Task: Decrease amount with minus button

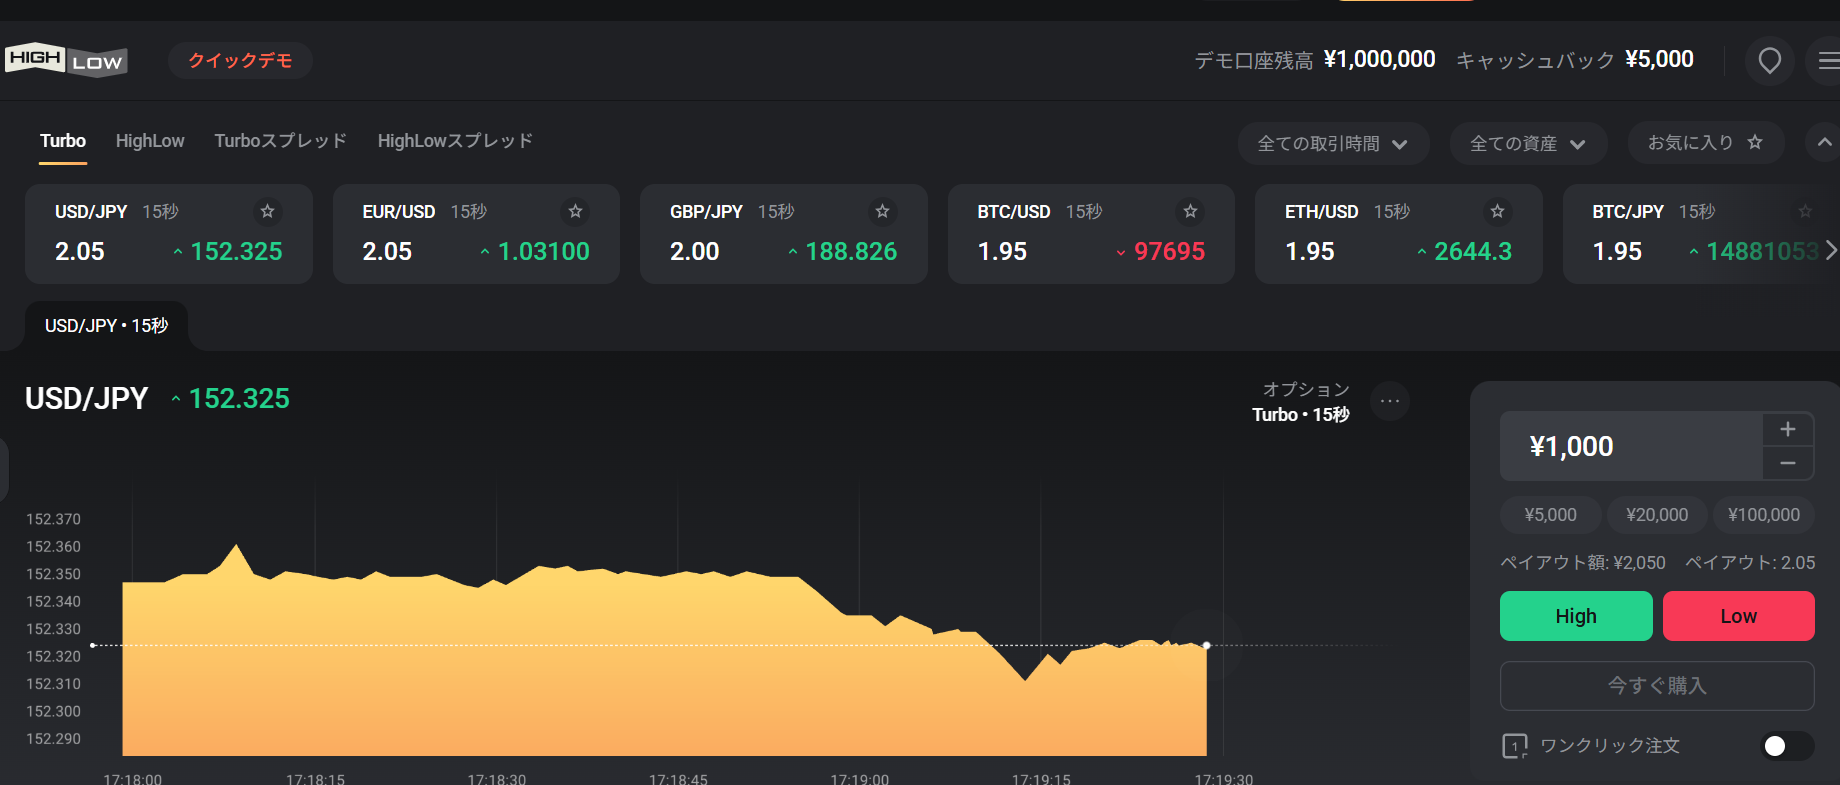Action: (1788, 464)
